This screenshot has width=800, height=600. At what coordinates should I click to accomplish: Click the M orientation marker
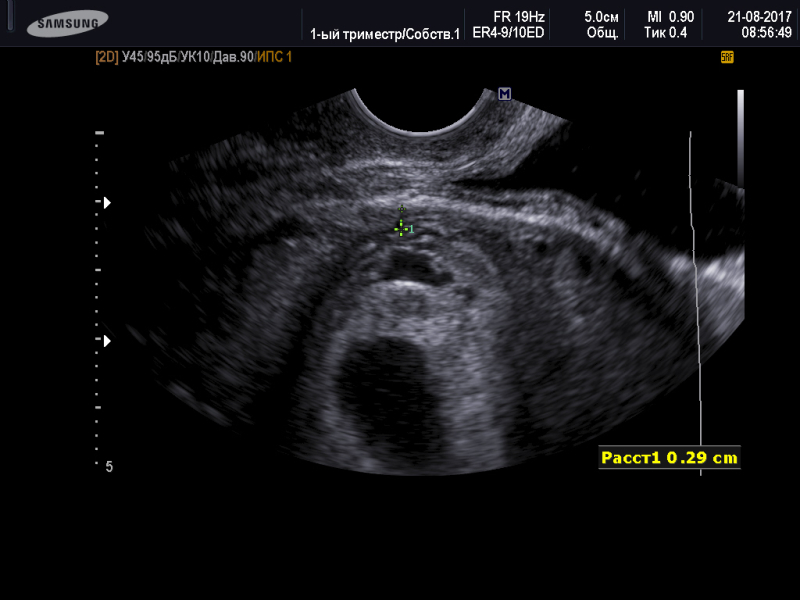[505, 93]
